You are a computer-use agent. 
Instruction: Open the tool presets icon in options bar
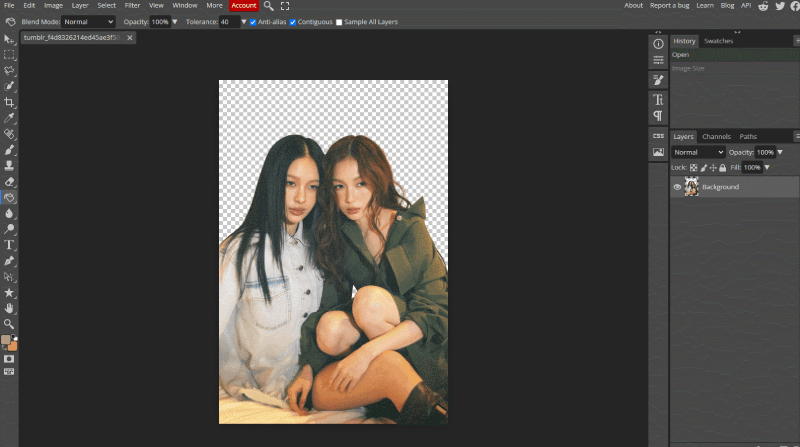coord(10,21)
